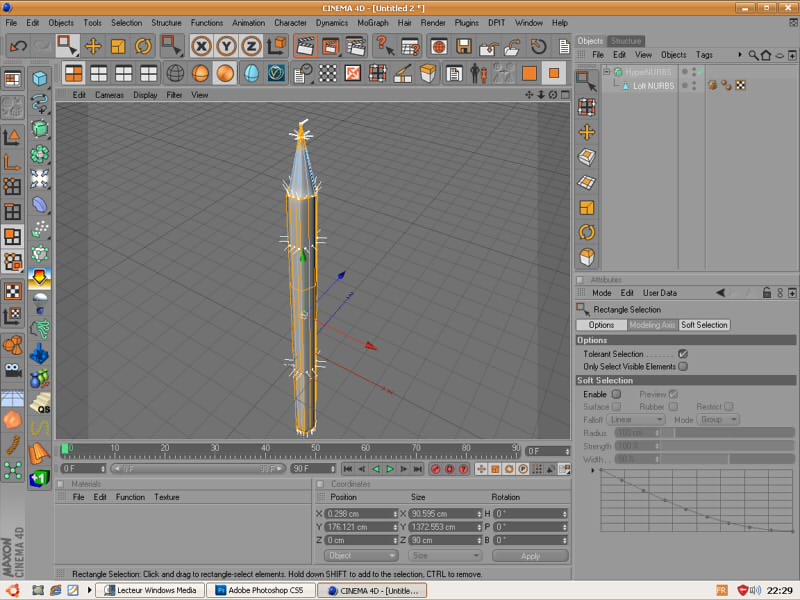Image resolution: width=800 pixels, height=600 pixels.
Task: Tick the Soft Selection Enable checkbox
Action: tap(616, 394)
